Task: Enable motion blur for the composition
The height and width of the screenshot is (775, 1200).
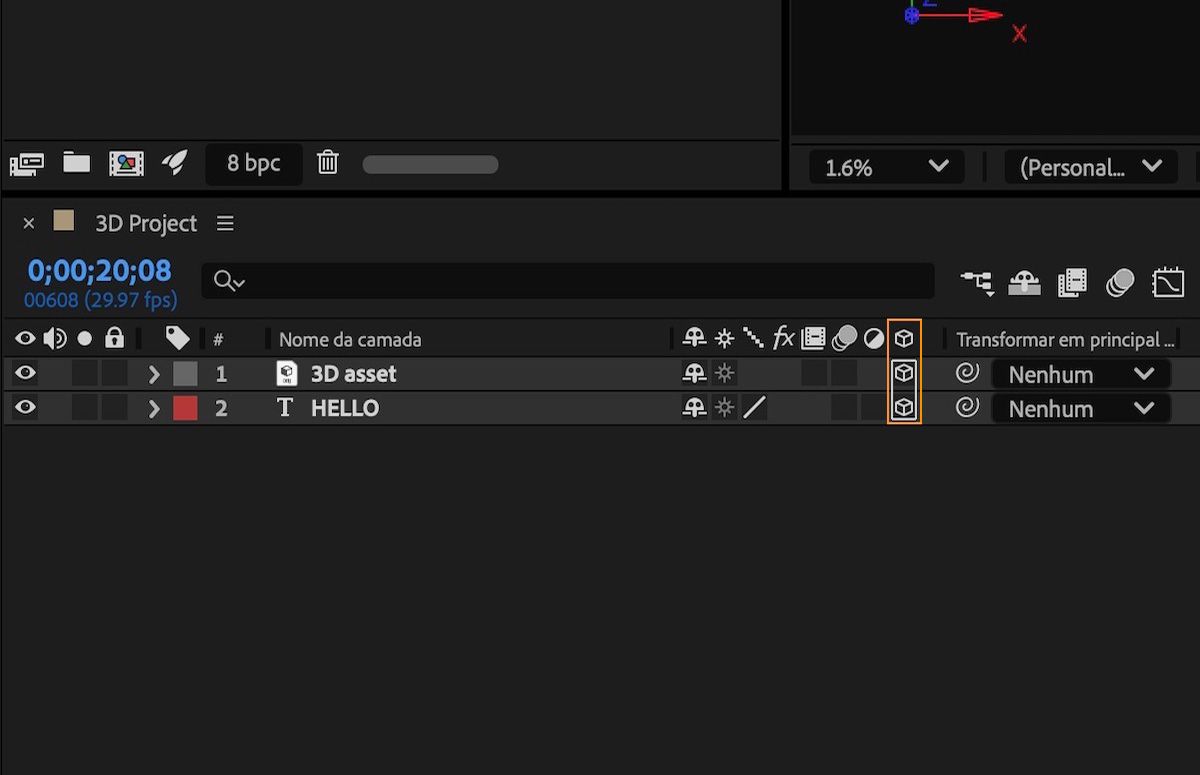Action: coord(1119,283)
